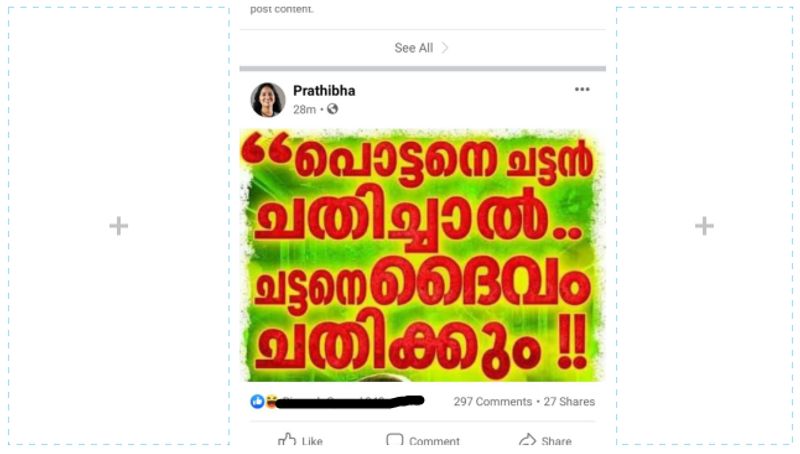Click Prathibha's profile picture
This screenshot has width=800, height=454.
268,99
